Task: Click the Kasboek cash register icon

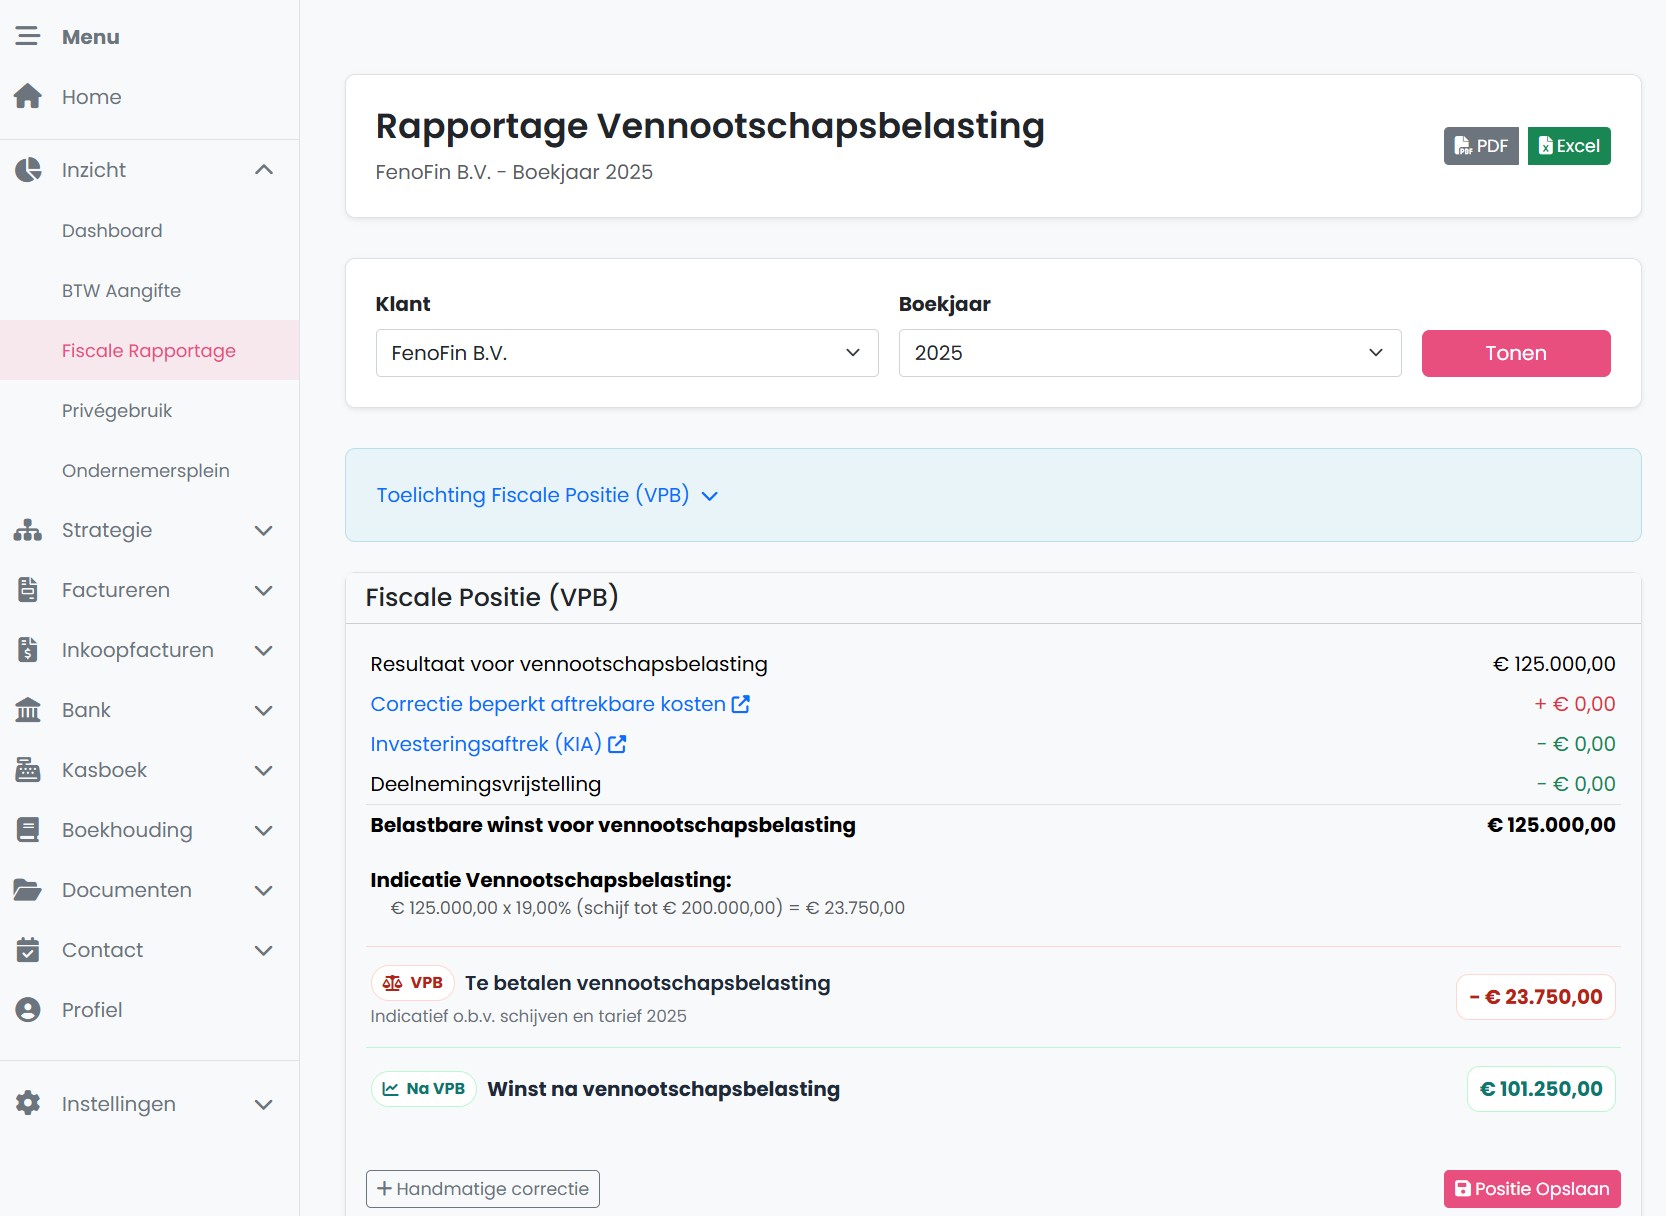Action: pos(28,770)
